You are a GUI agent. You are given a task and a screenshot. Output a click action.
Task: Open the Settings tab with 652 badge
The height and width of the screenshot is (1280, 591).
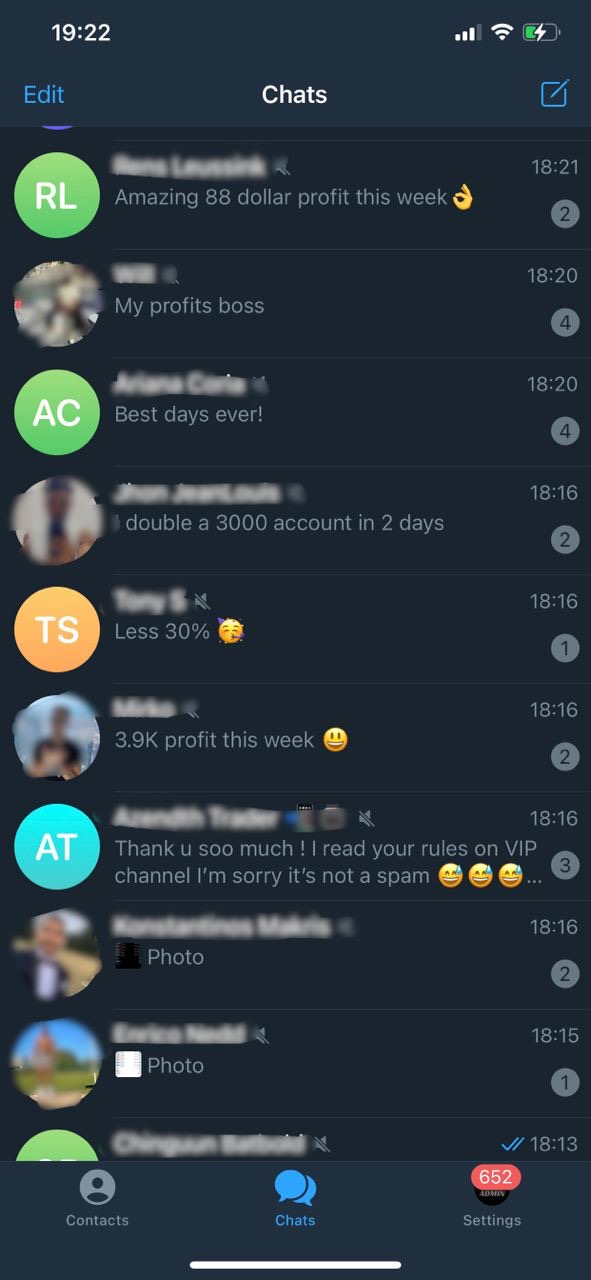point(492,1197)
